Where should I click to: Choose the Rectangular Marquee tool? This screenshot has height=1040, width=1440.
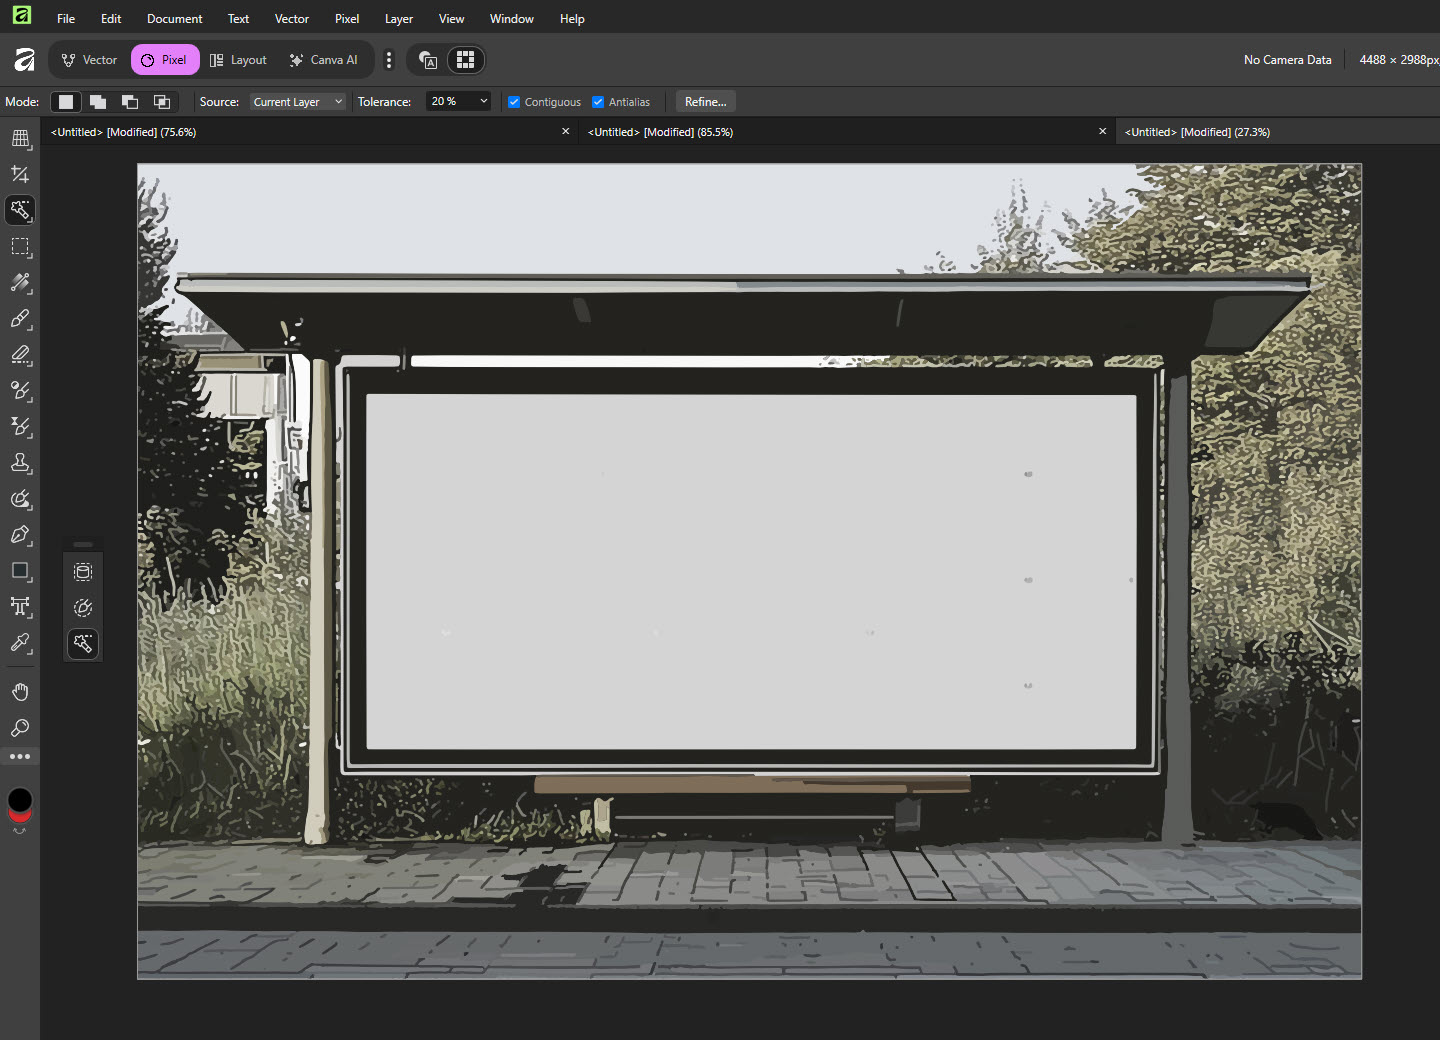point(20,246)
